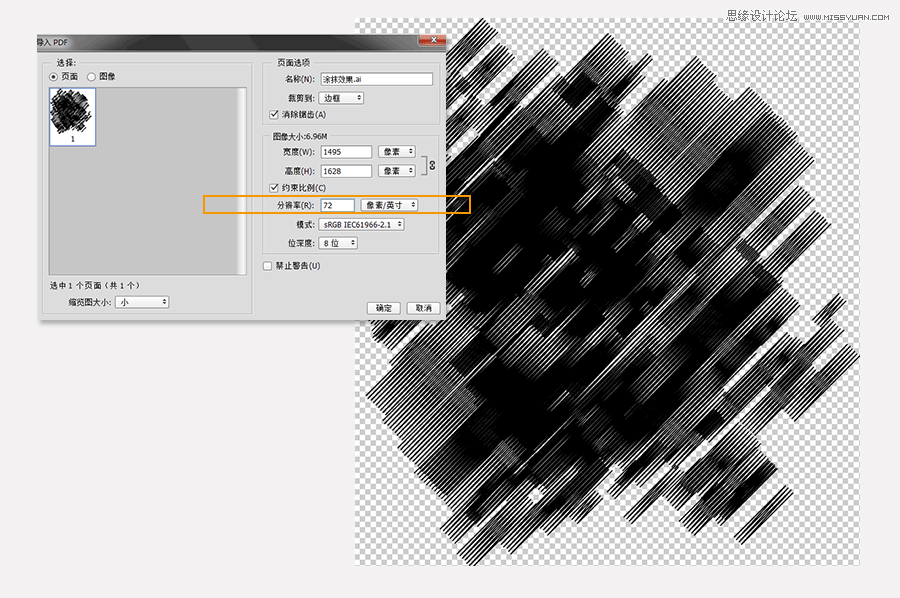Close the 导入 PDF dialog
900x598 pixels.
click(x=433, y=40)
